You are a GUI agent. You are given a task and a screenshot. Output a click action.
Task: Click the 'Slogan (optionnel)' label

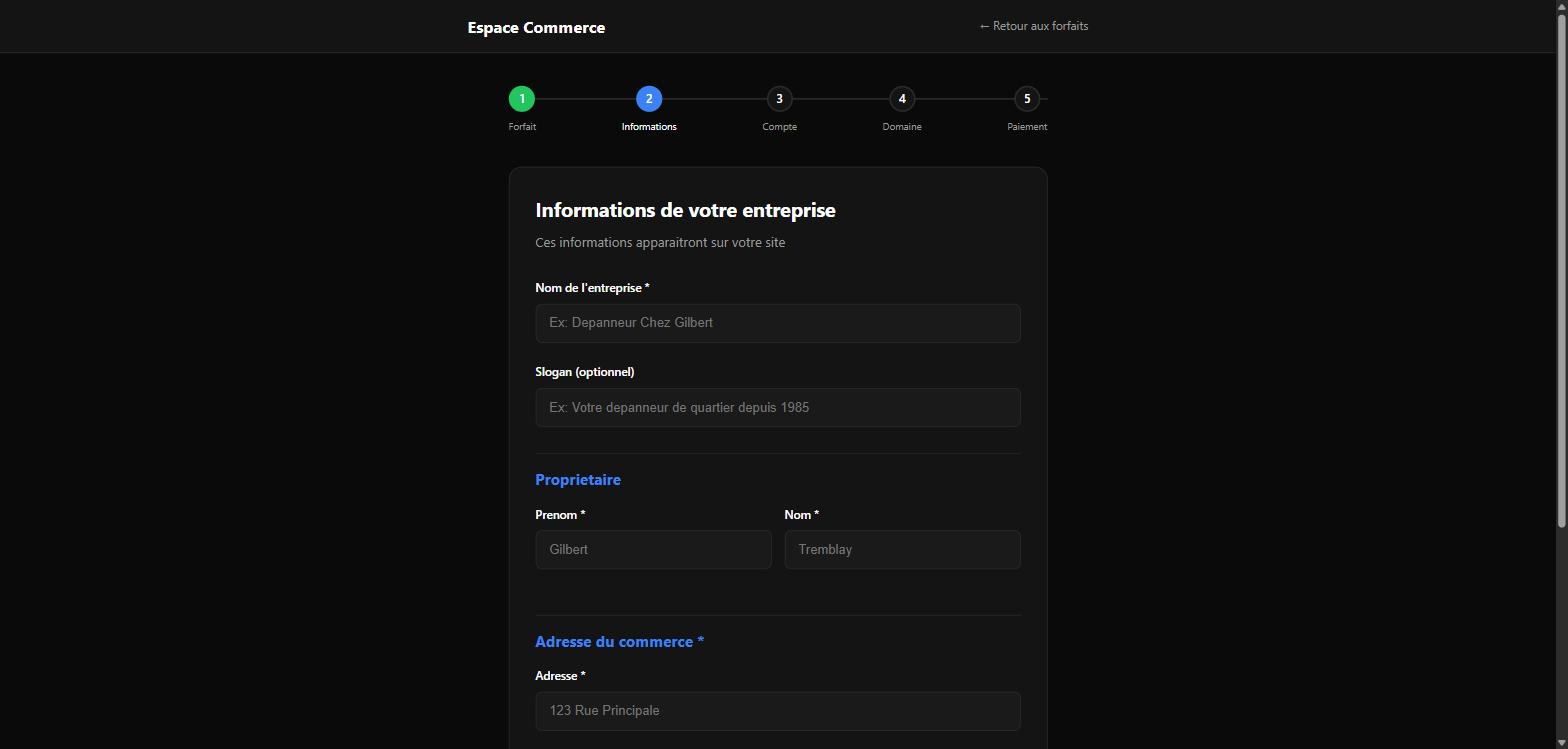[x=584, y=372]
